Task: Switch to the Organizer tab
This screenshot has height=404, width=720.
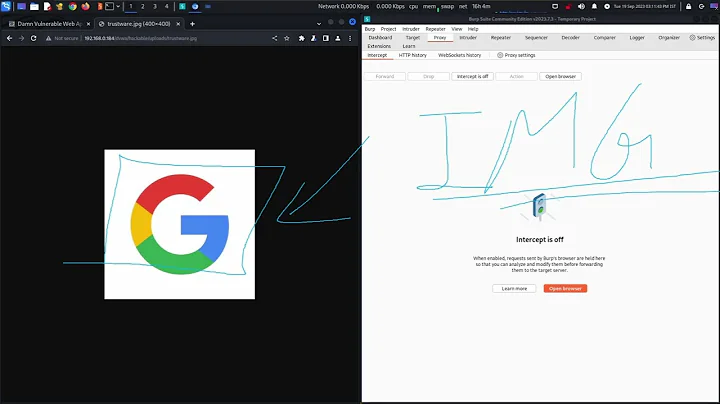Action: click(669, 38)
